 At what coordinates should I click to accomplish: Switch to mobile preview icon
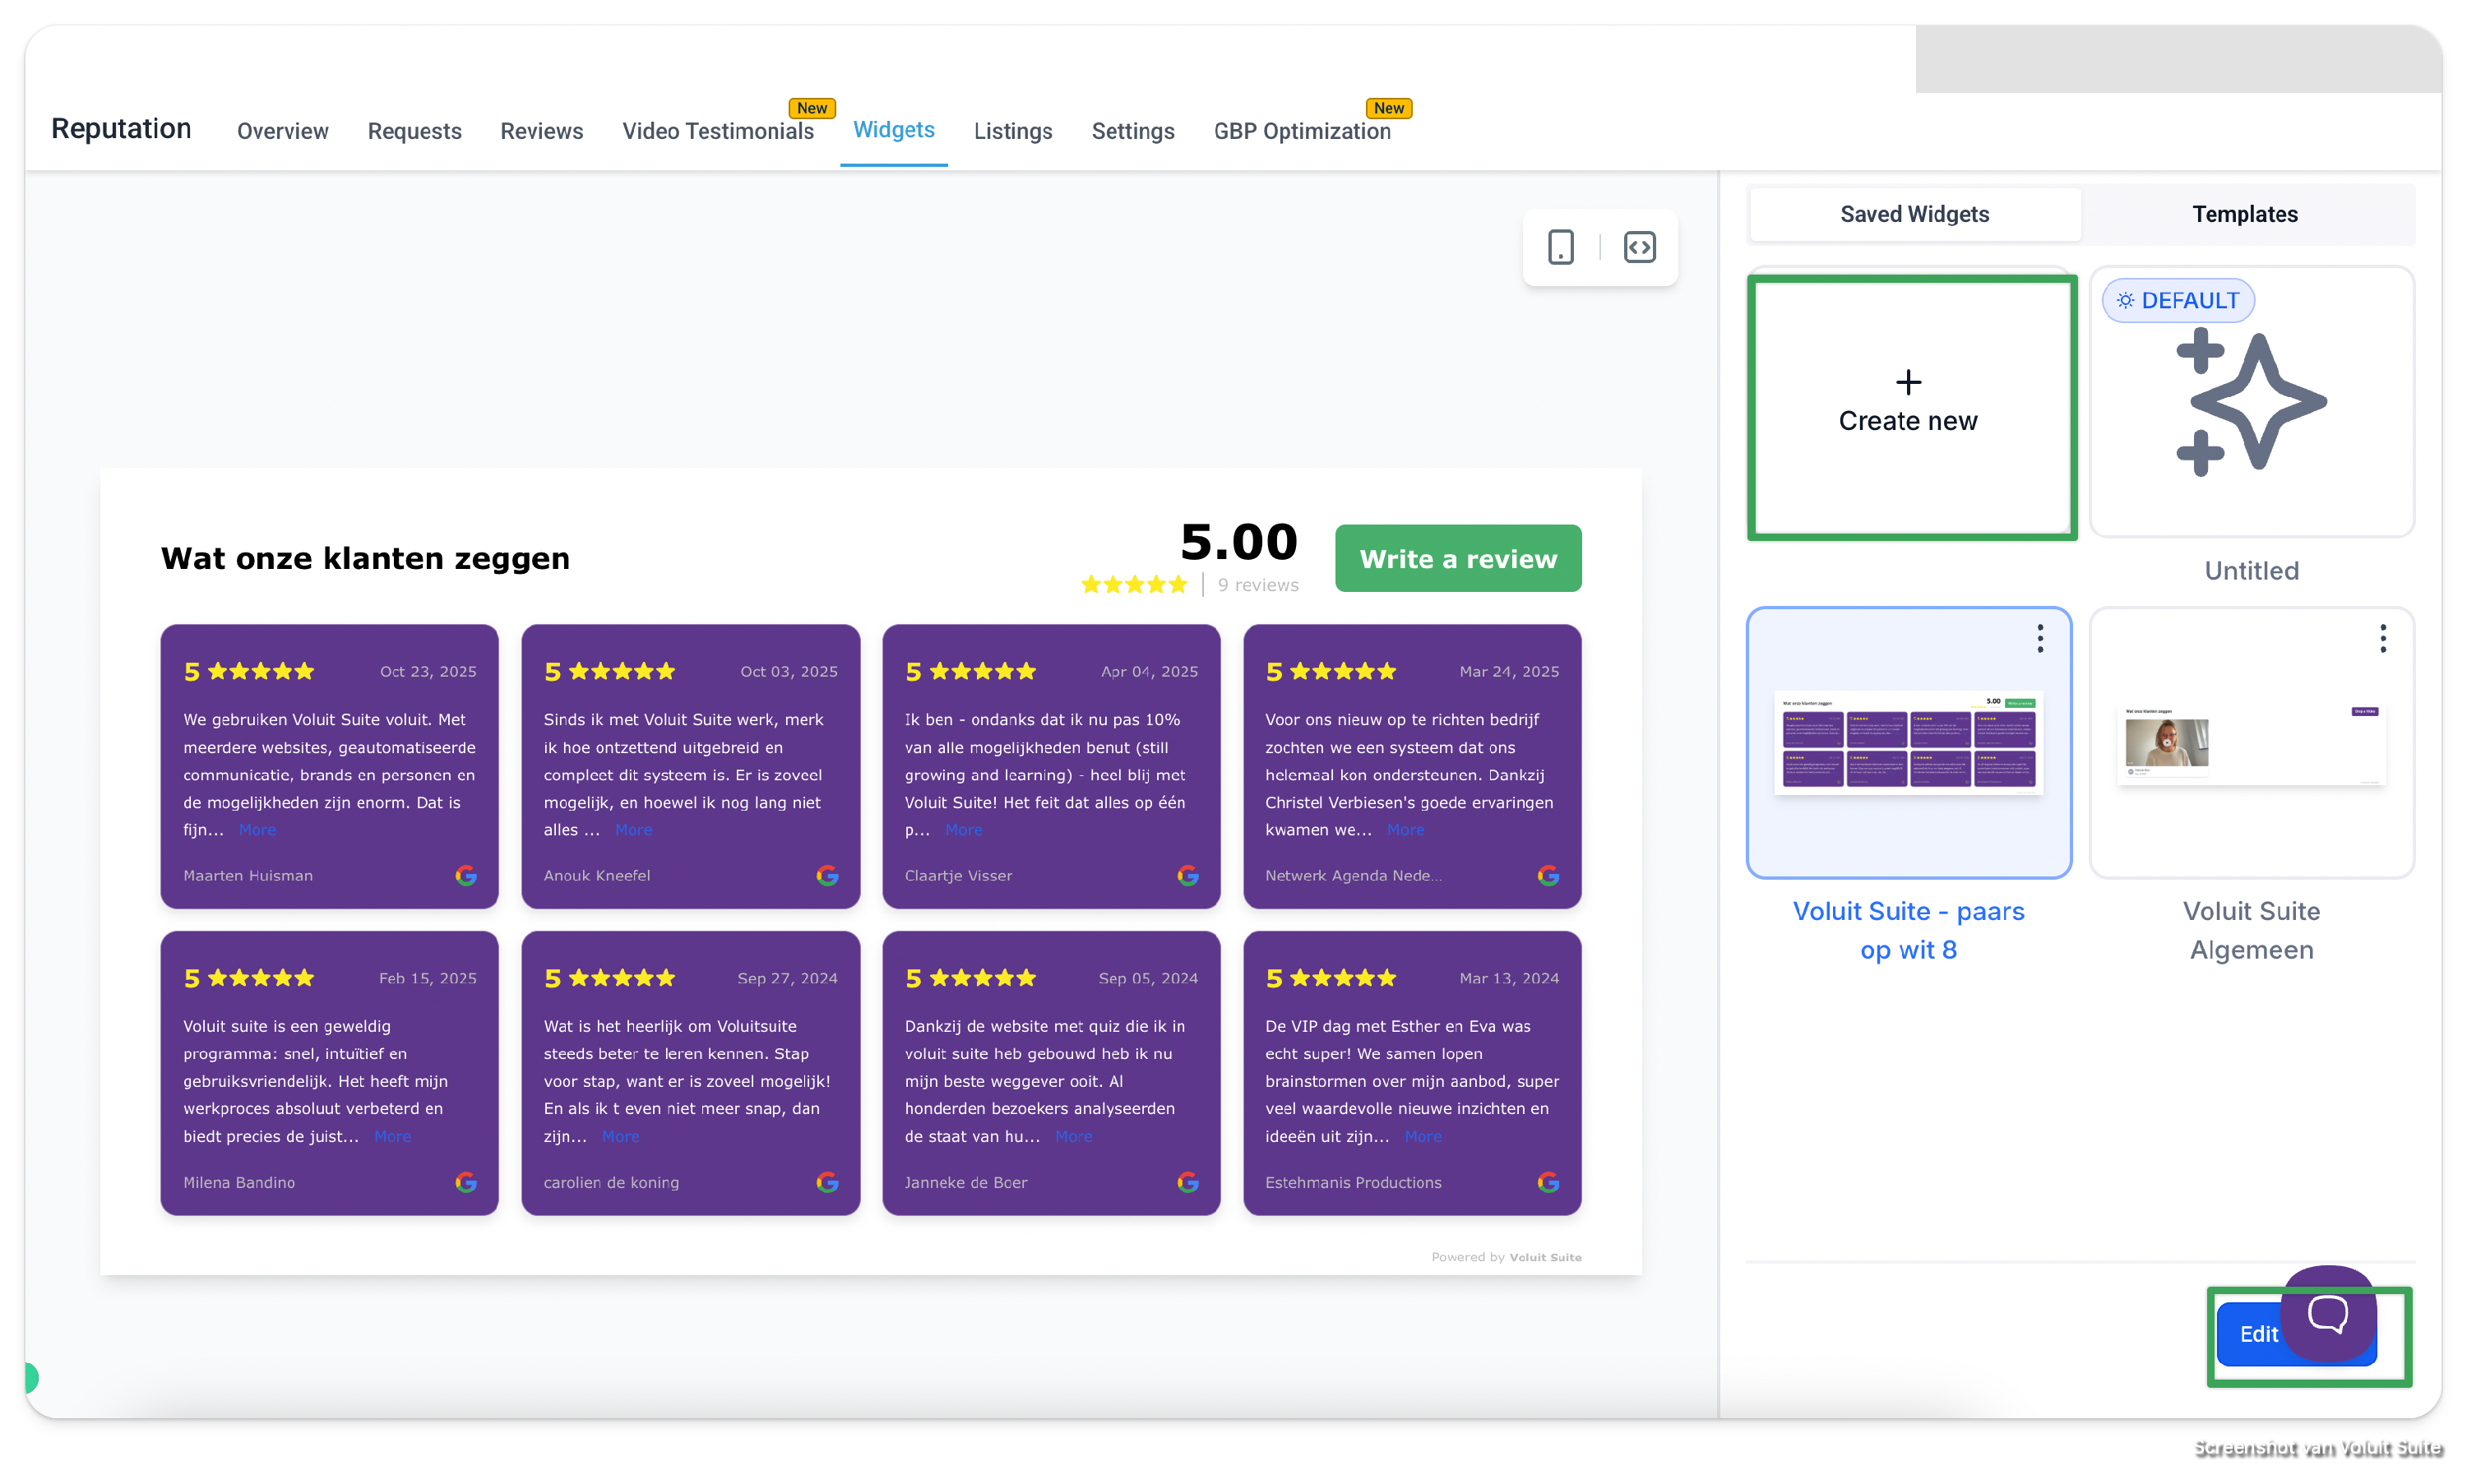pos(1560,247)
